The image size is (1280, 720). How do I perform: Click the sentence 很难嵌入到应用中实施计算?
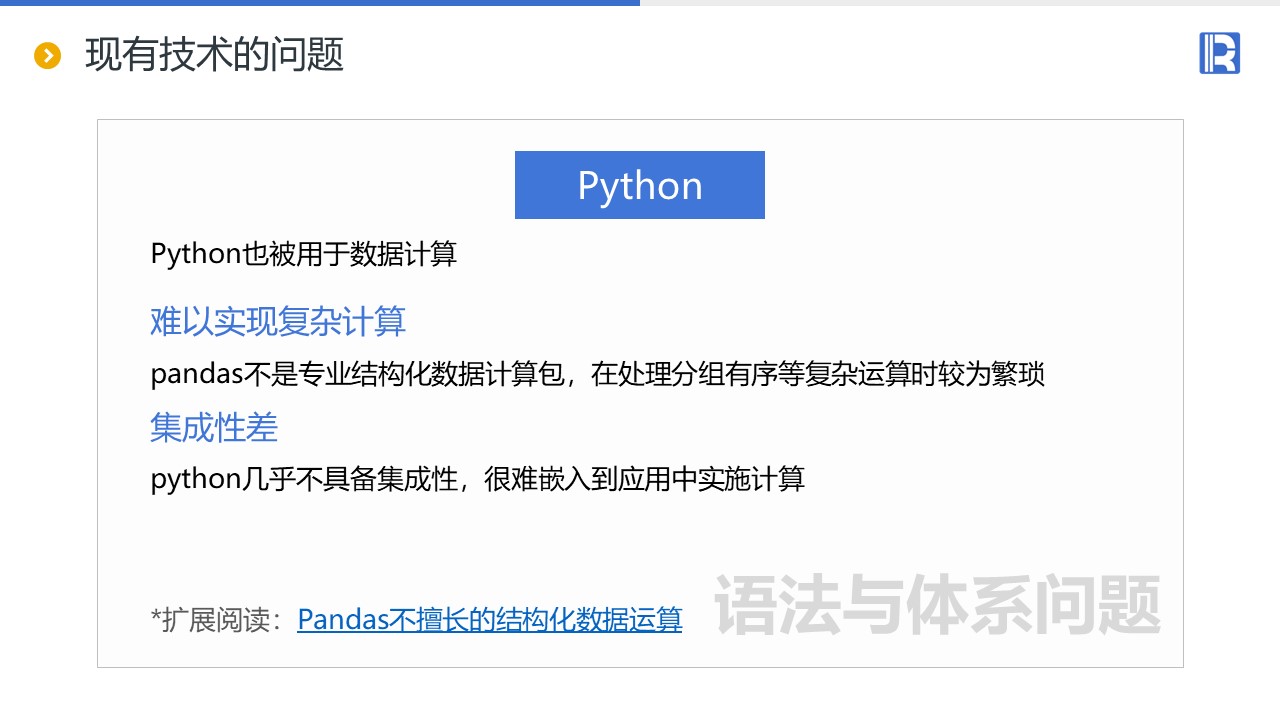(644, 479)
